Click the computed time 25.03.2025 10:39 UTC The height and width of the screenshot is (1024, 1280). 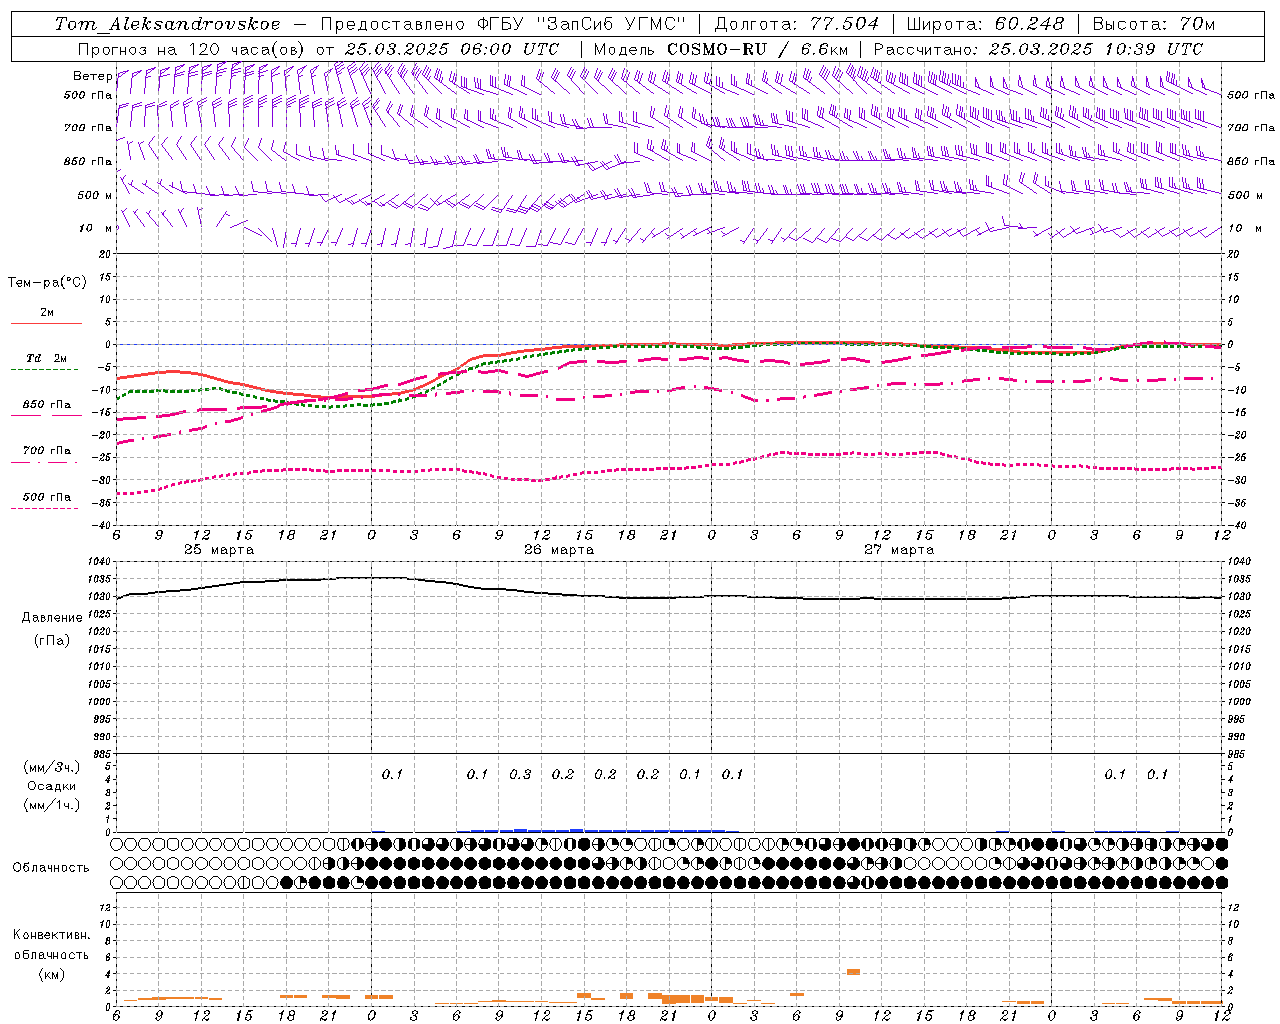(1095, 49)
